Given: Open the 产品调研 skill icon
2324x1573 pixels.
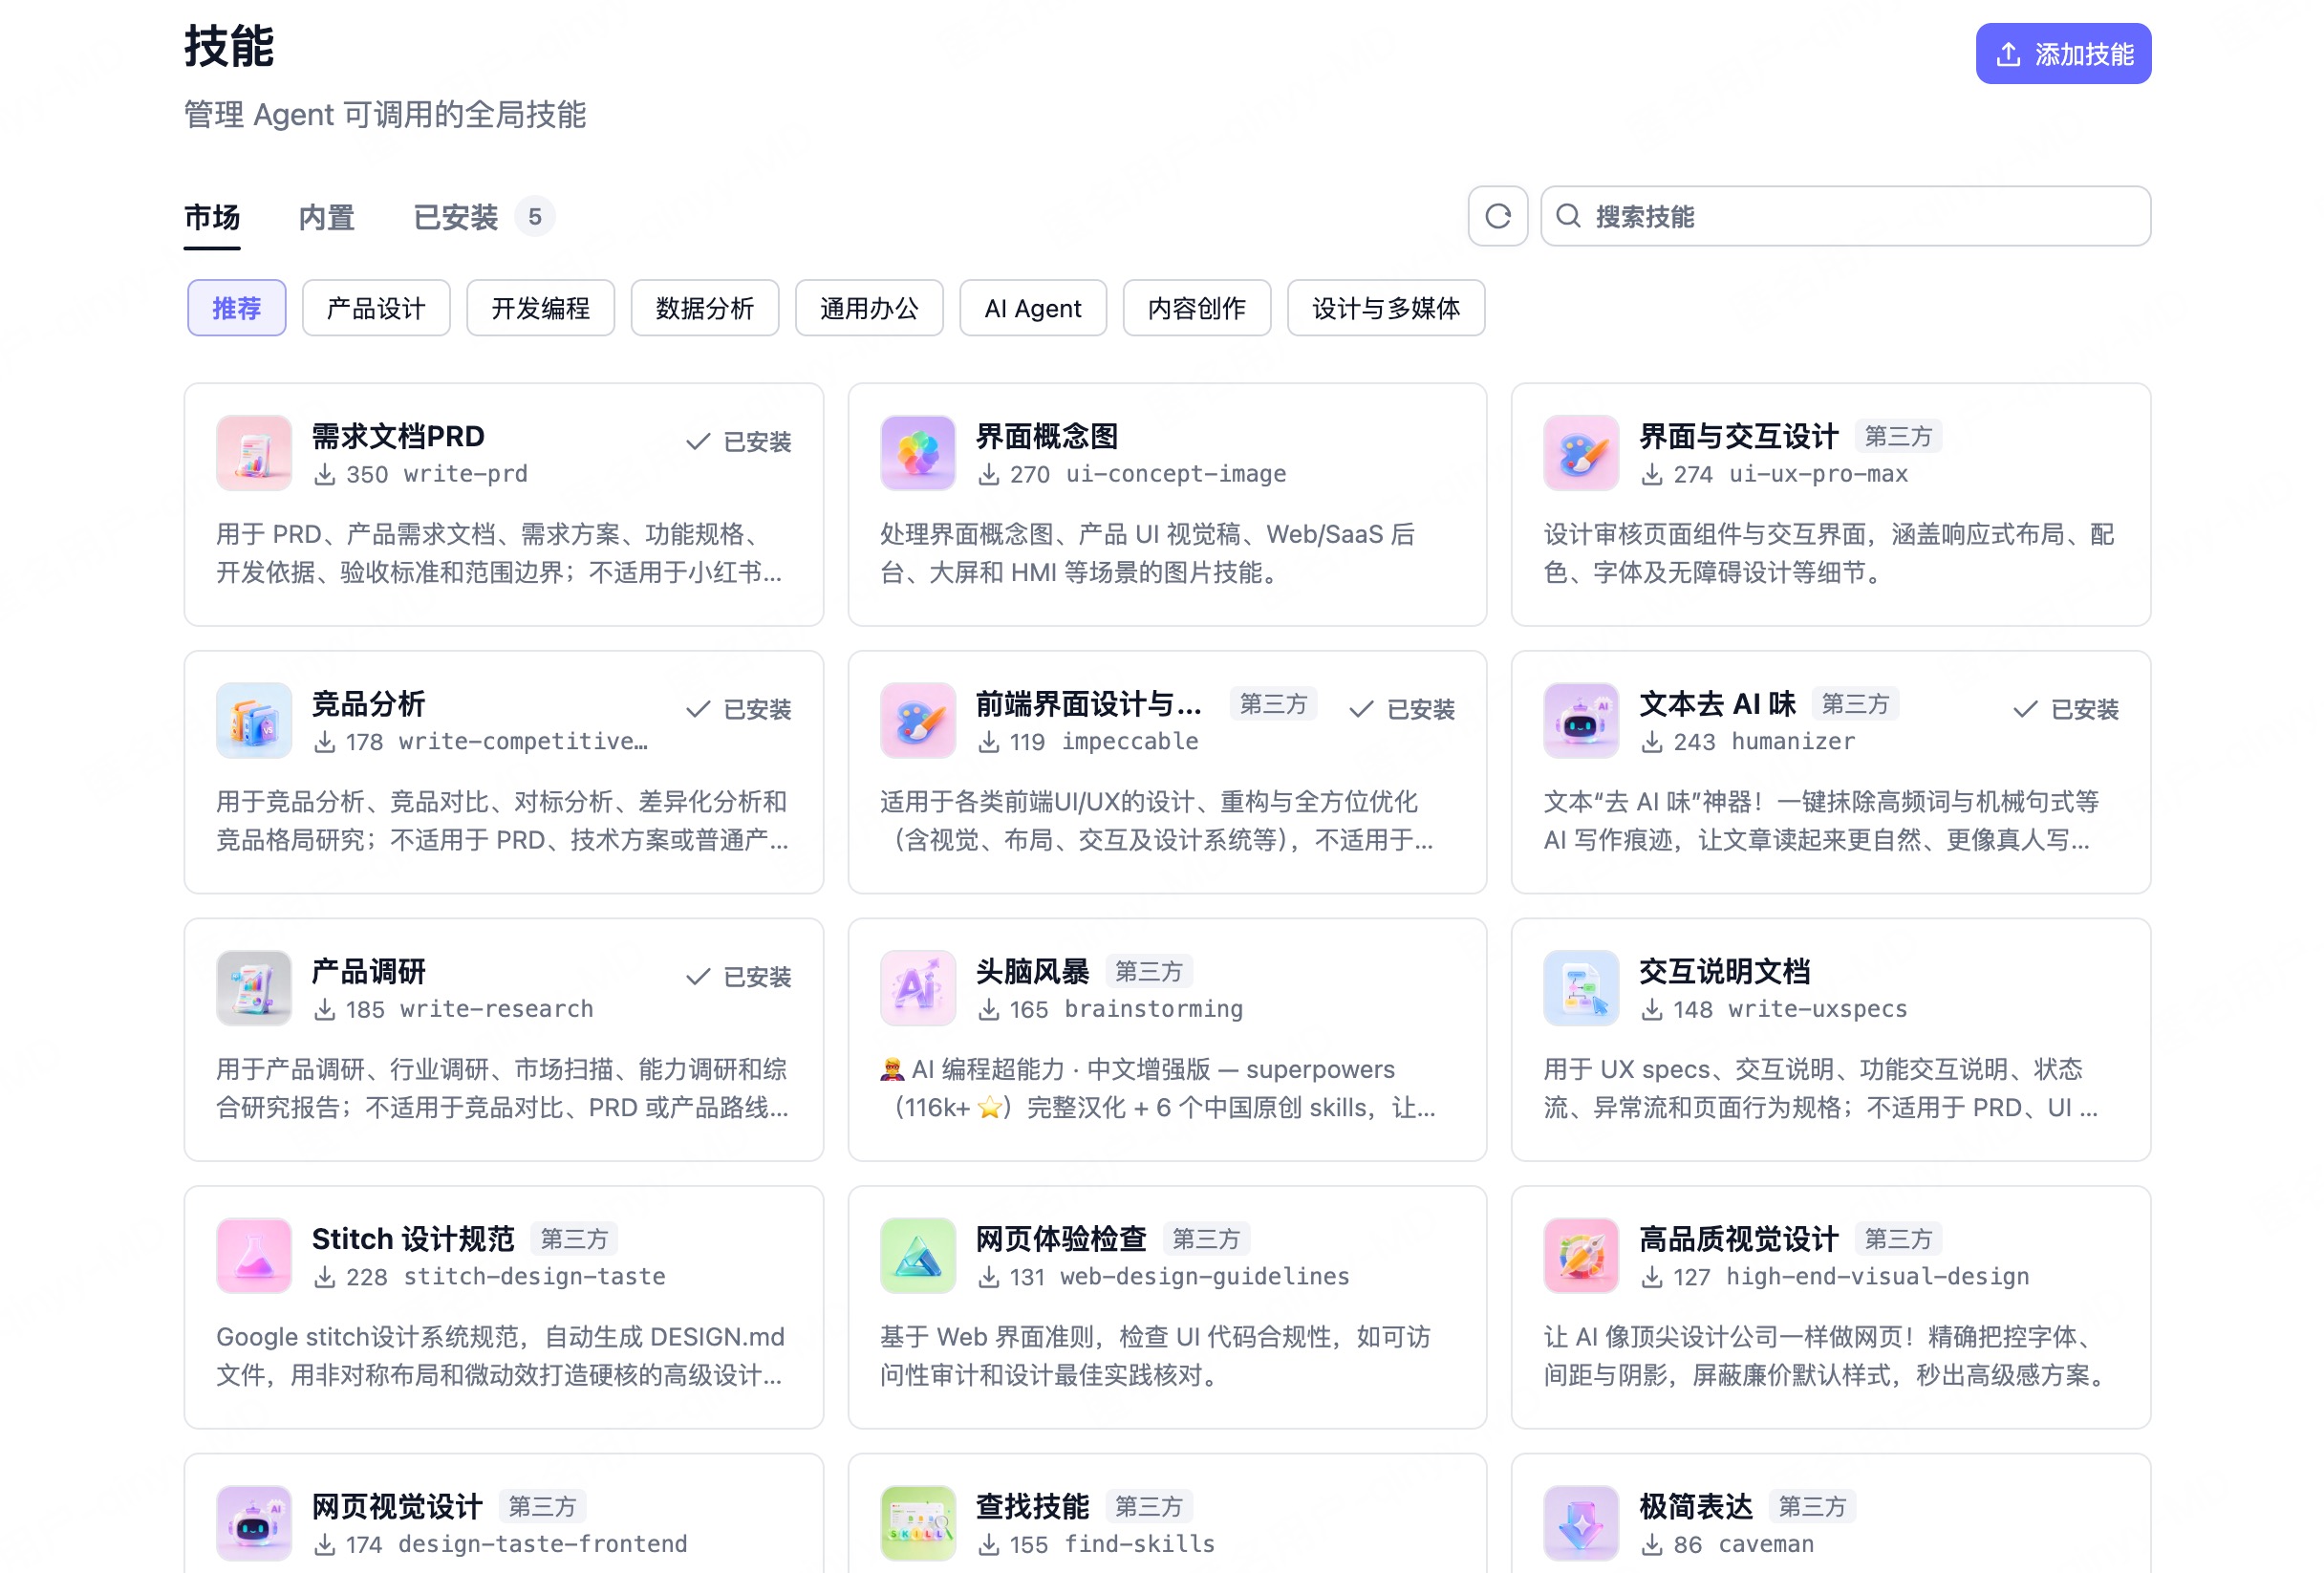Looking at the screenshot, I should (x=254, y=988).
